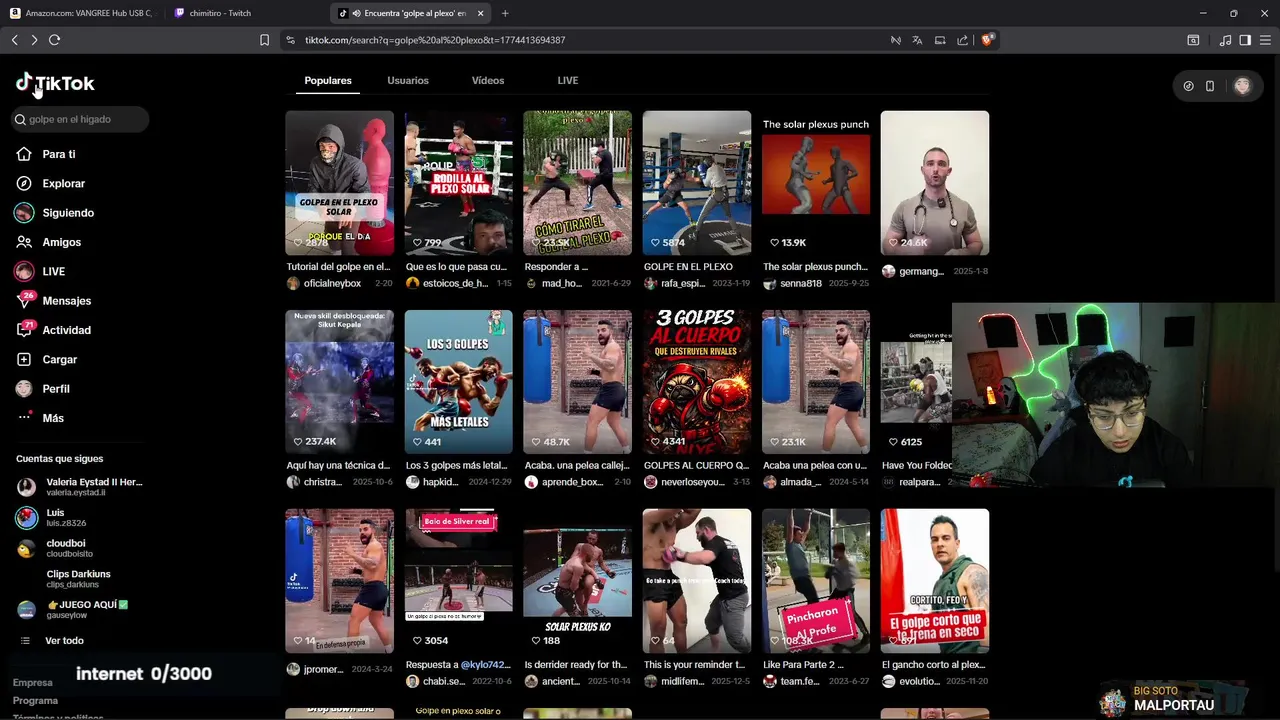Click the search magnifier icon in sidebar
Image resolution: width=1280 pixels, height=720 pixels.
(20, 119)
